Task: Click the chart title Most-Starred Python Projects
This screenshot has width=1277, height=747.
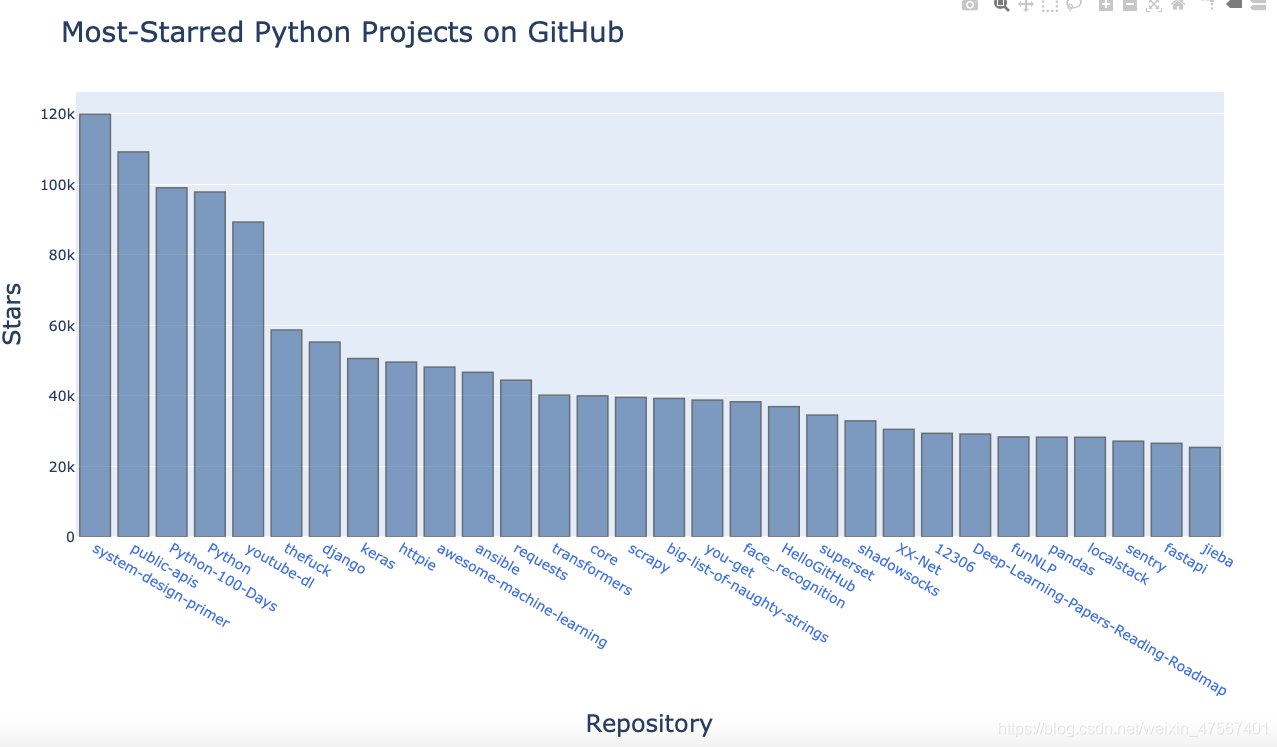Action: click(343, 32)
